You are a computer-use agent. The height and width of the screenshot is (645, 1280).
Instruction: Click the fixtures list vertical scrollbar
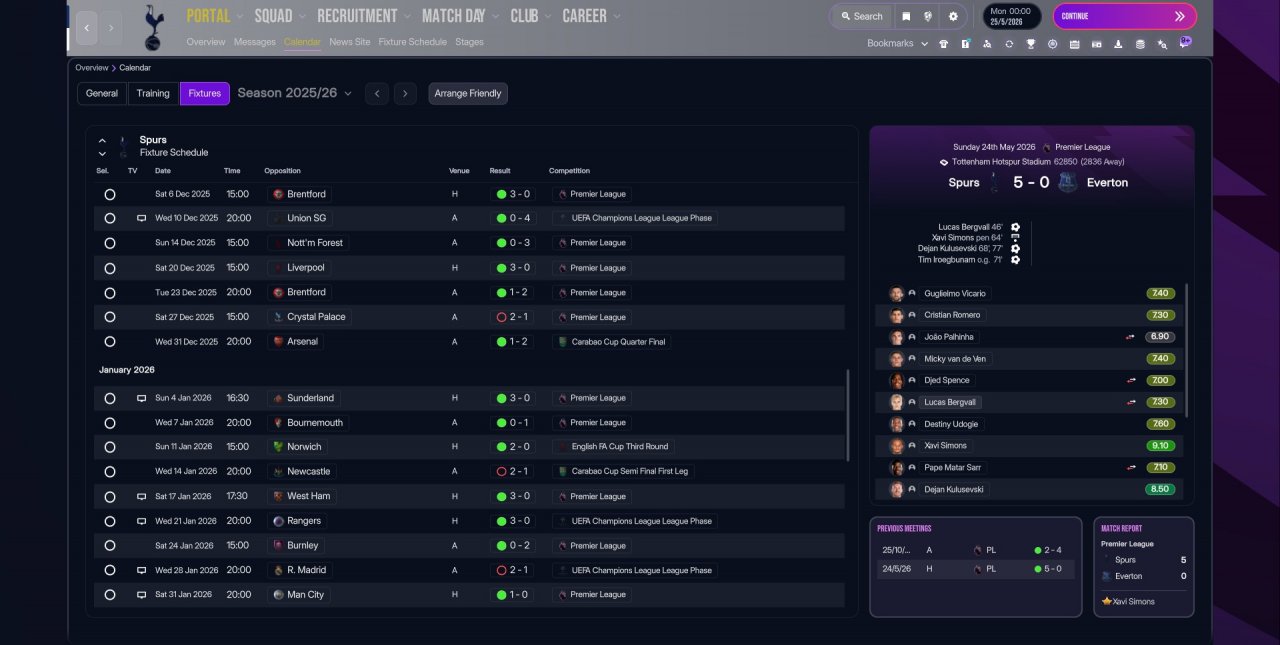pos(848,416)
